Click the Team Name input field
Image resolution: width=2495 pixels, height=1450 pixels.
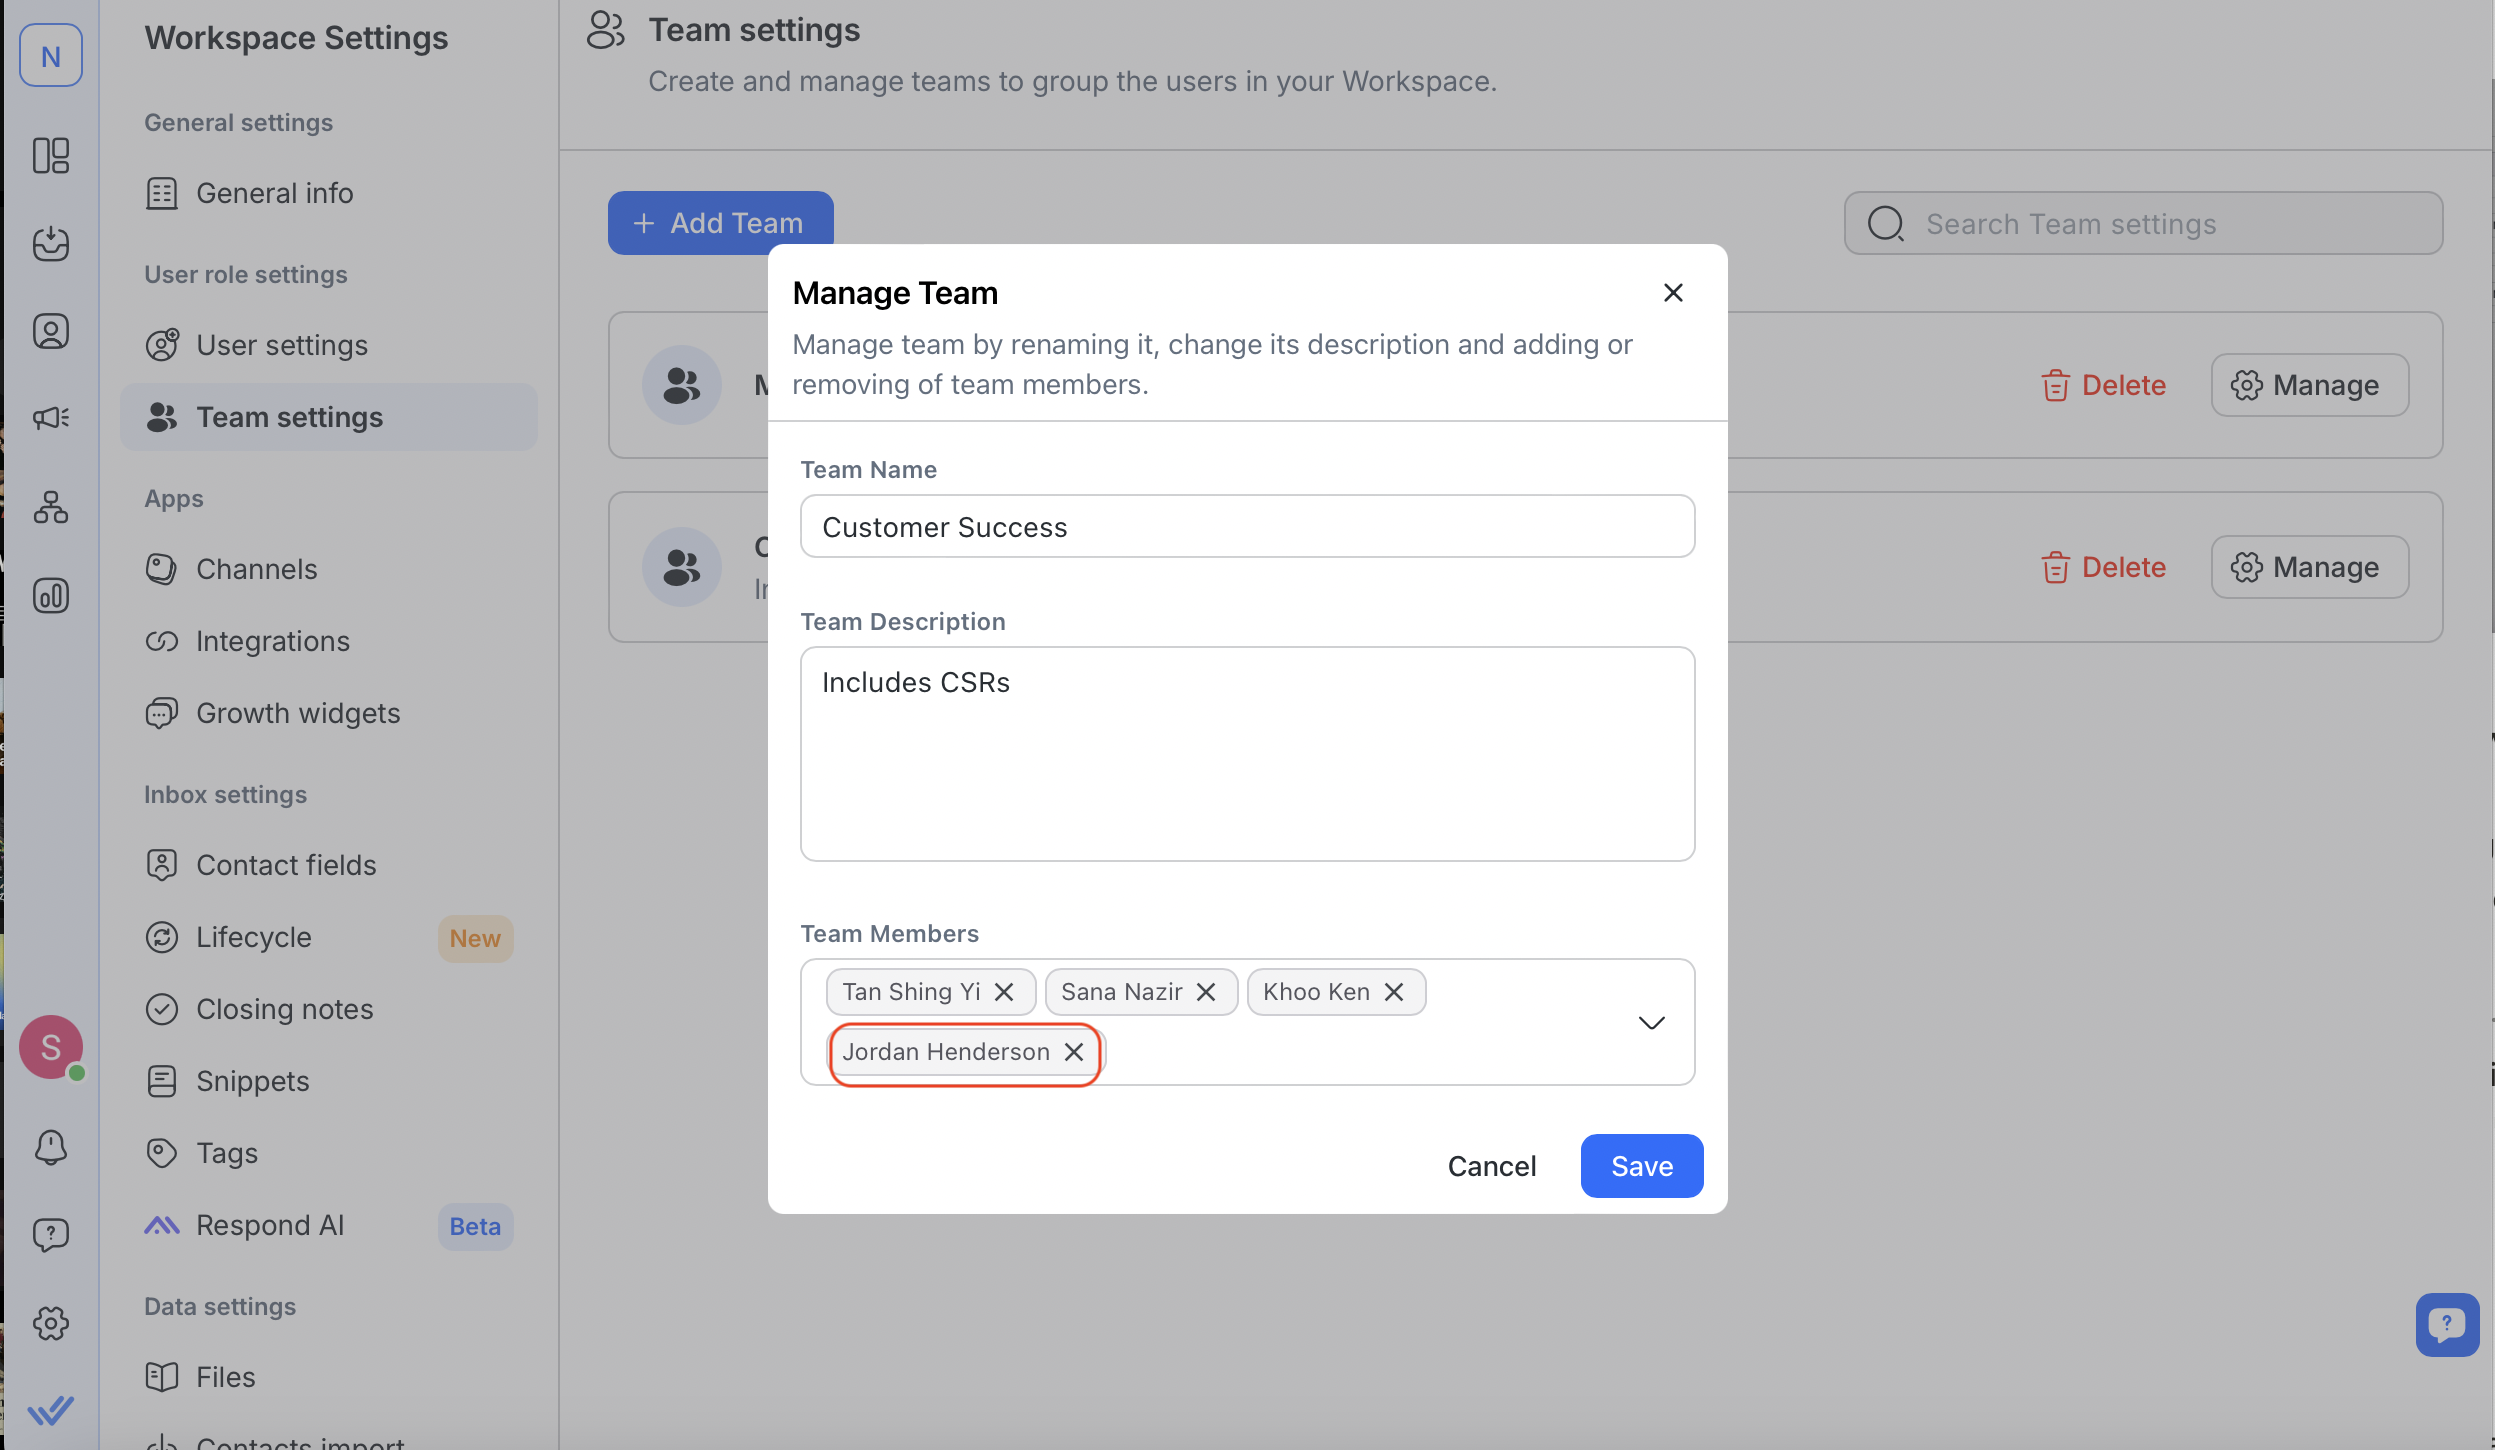pos(1247,527)
